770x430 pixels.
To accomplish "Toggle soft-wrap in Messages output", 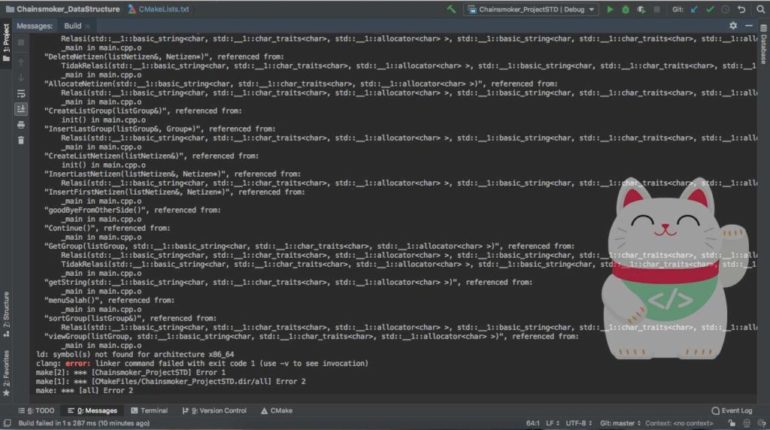I will point(21,93).
